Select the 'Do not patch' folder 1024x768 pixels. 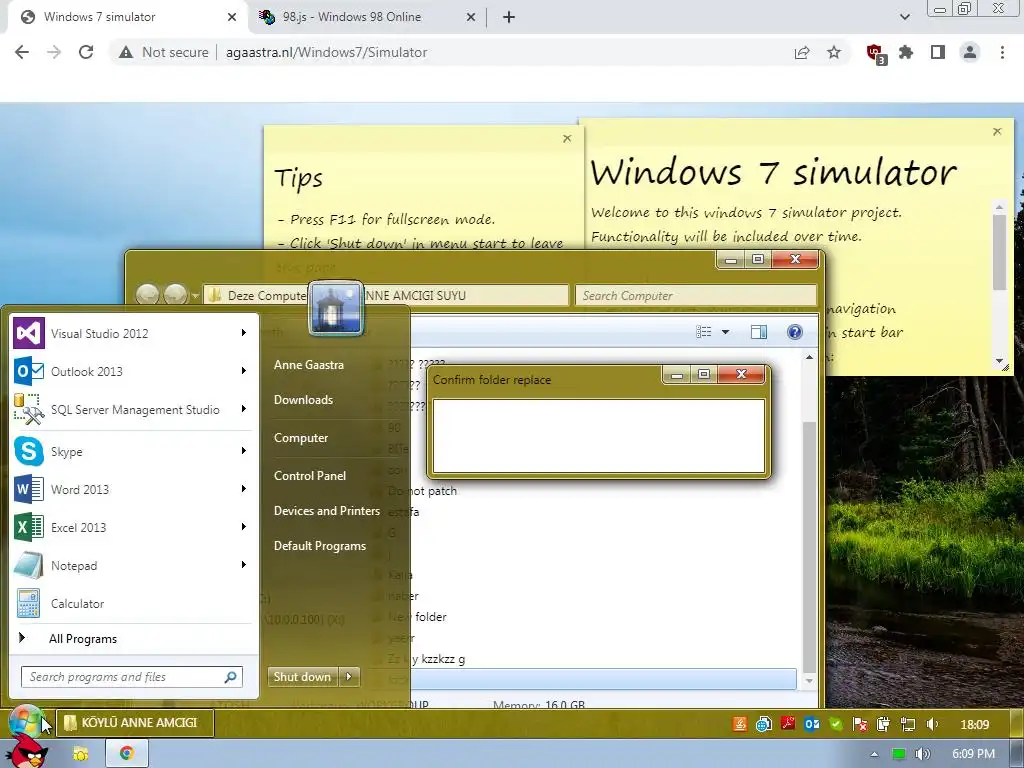[422, 491]
